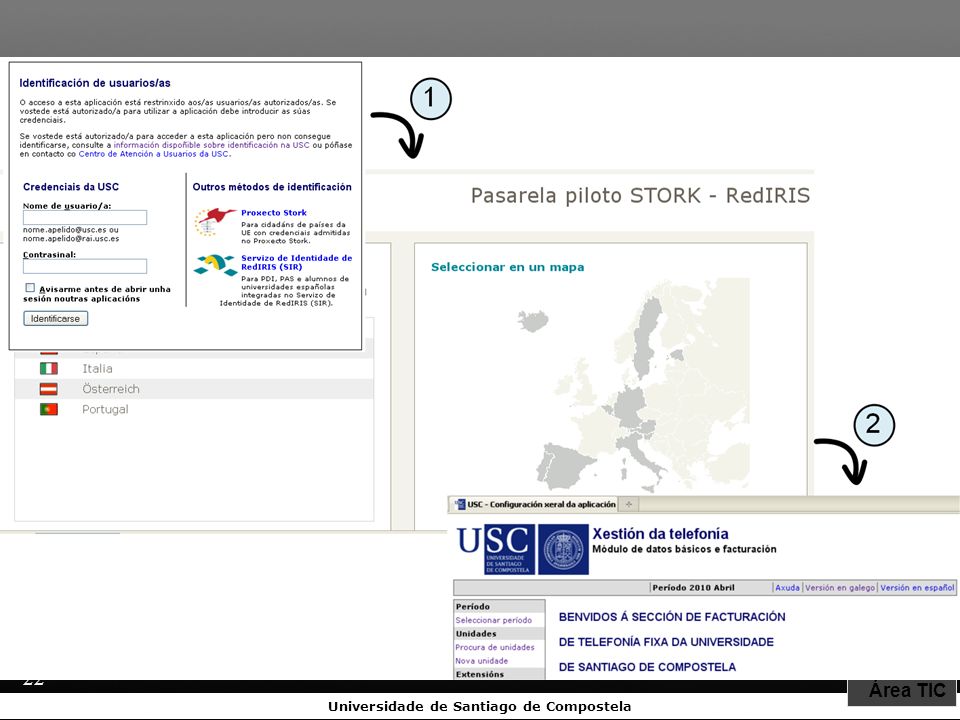Image resolution: width=960 pixels, height=720 pixels.
Task: Click the Italia flag icon
Action: click(x=49, y=369)
